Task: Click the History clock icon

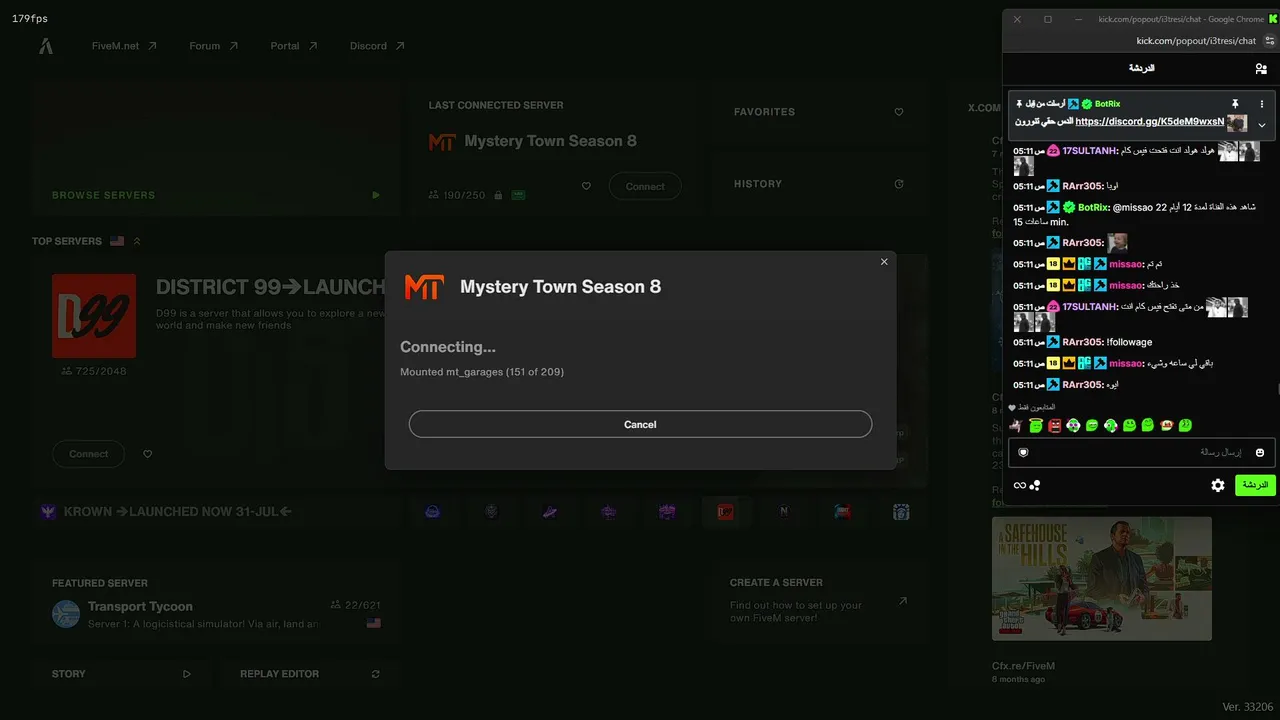Action: [899, 184]
